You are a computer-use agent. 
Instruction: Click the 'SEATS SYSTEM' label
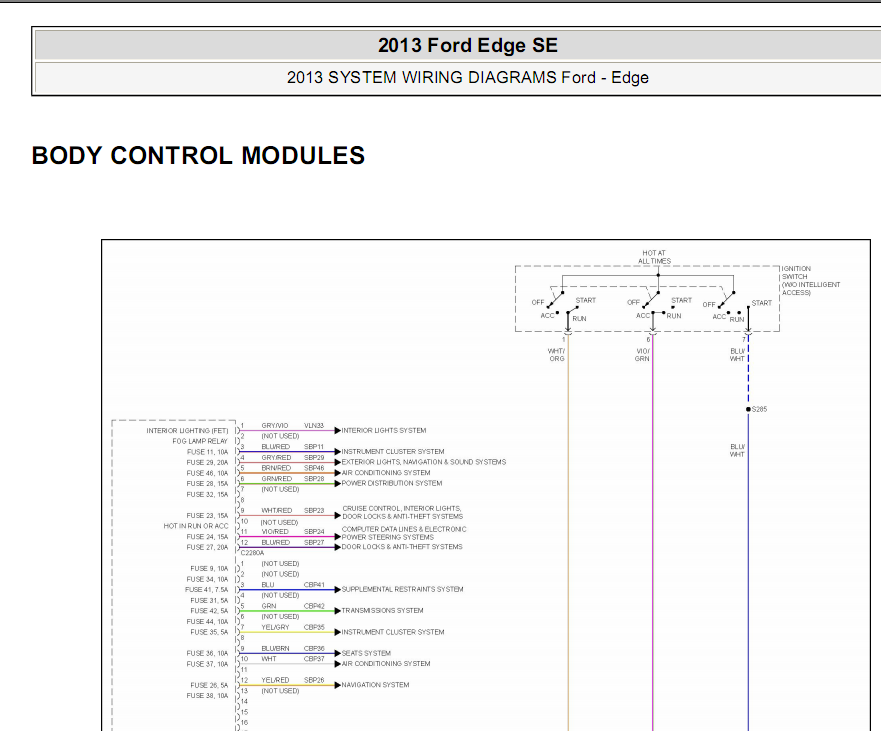point(366,653)
